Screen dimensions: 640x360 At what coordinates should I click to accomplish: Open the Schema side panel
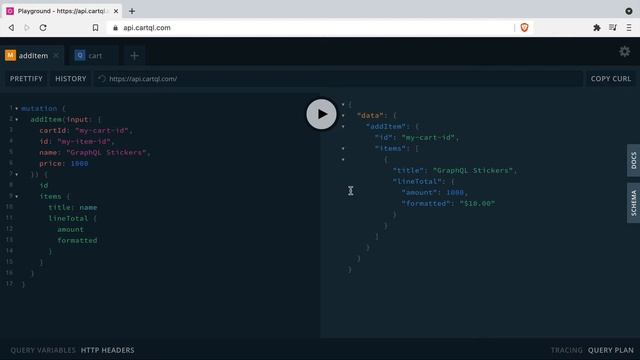coord(633,203)
